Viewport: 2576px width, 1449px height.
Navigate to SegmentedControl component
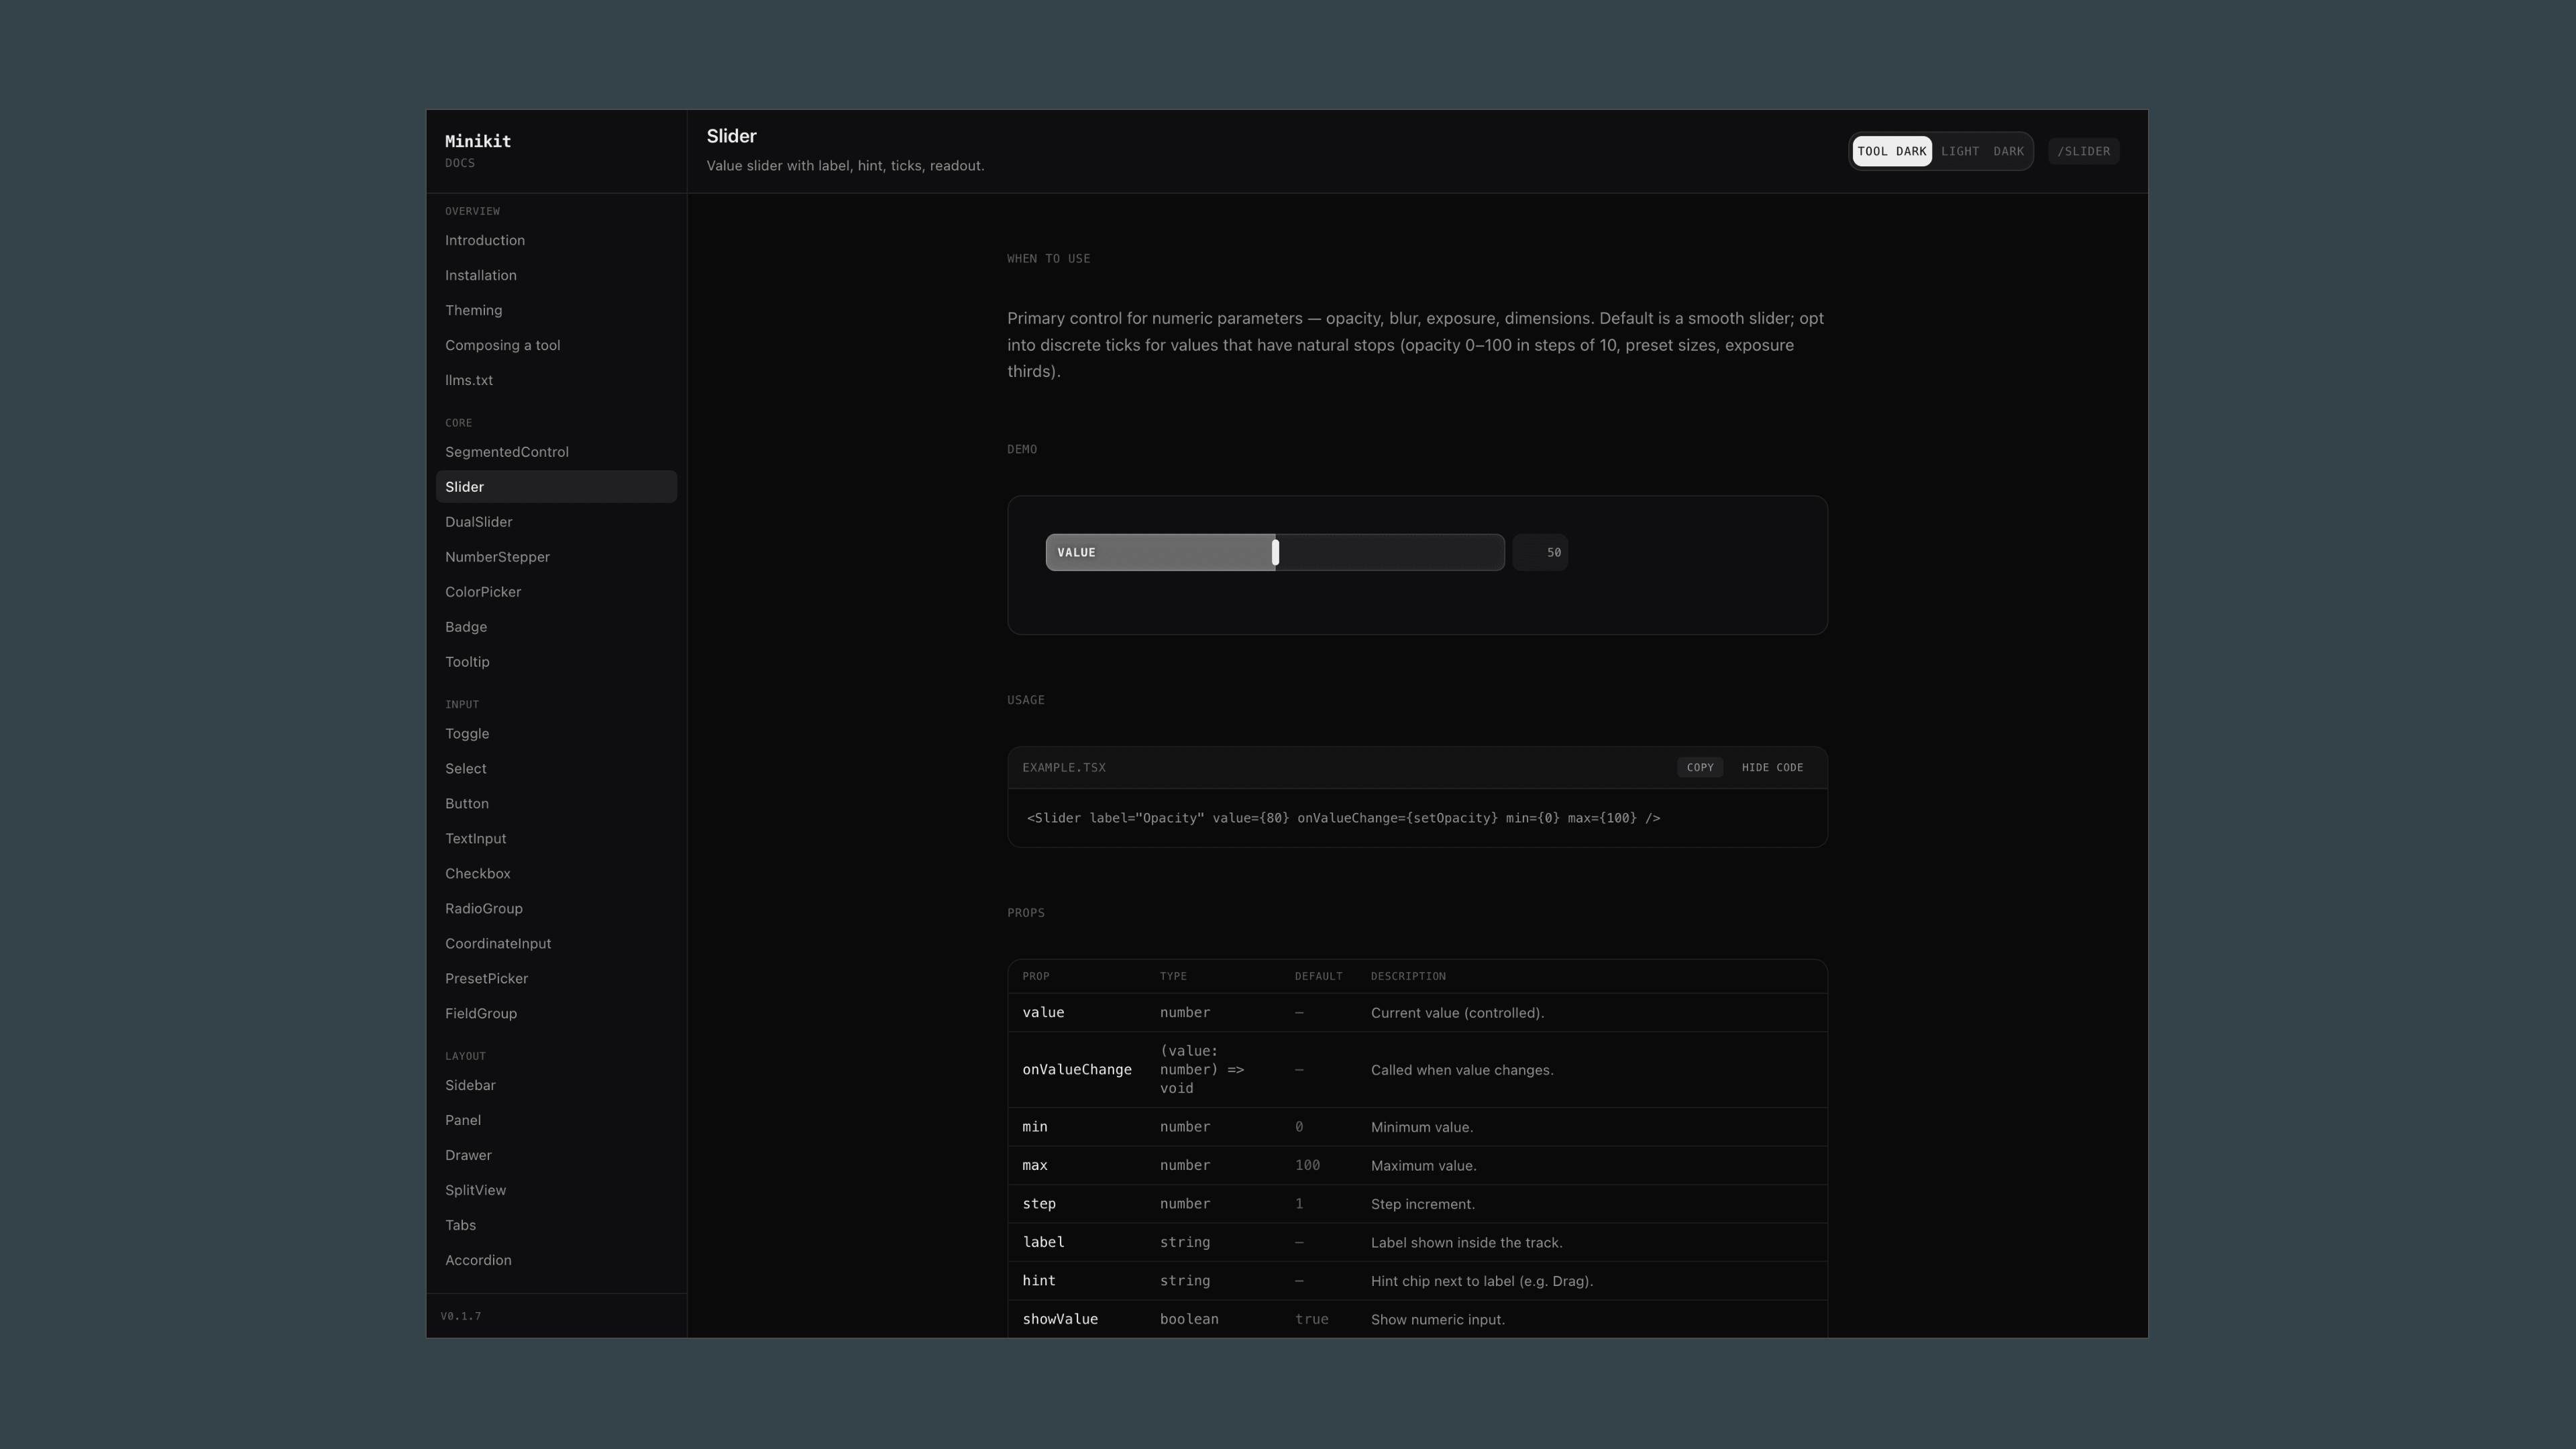click(x=556, y=452)
